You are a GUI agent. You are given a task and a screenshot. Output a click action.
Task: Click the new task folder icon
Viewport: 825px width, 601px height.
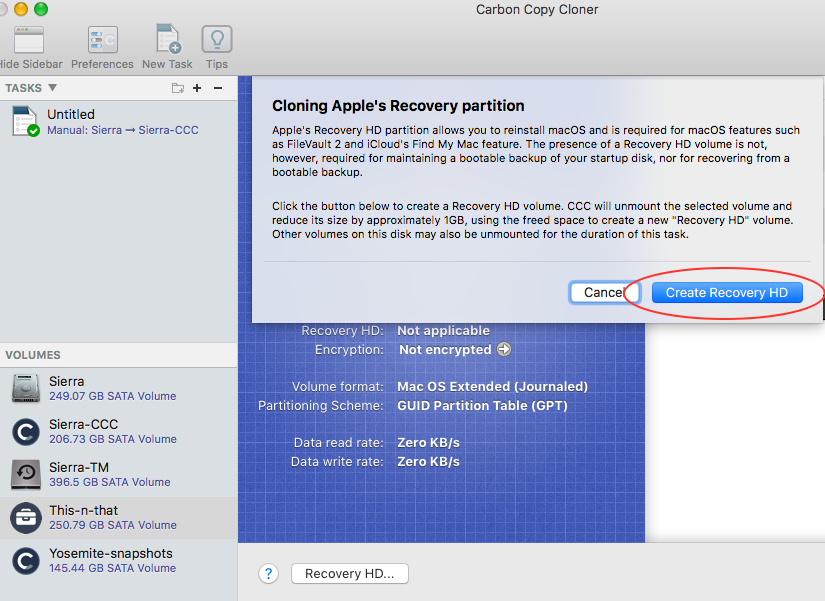178,88
